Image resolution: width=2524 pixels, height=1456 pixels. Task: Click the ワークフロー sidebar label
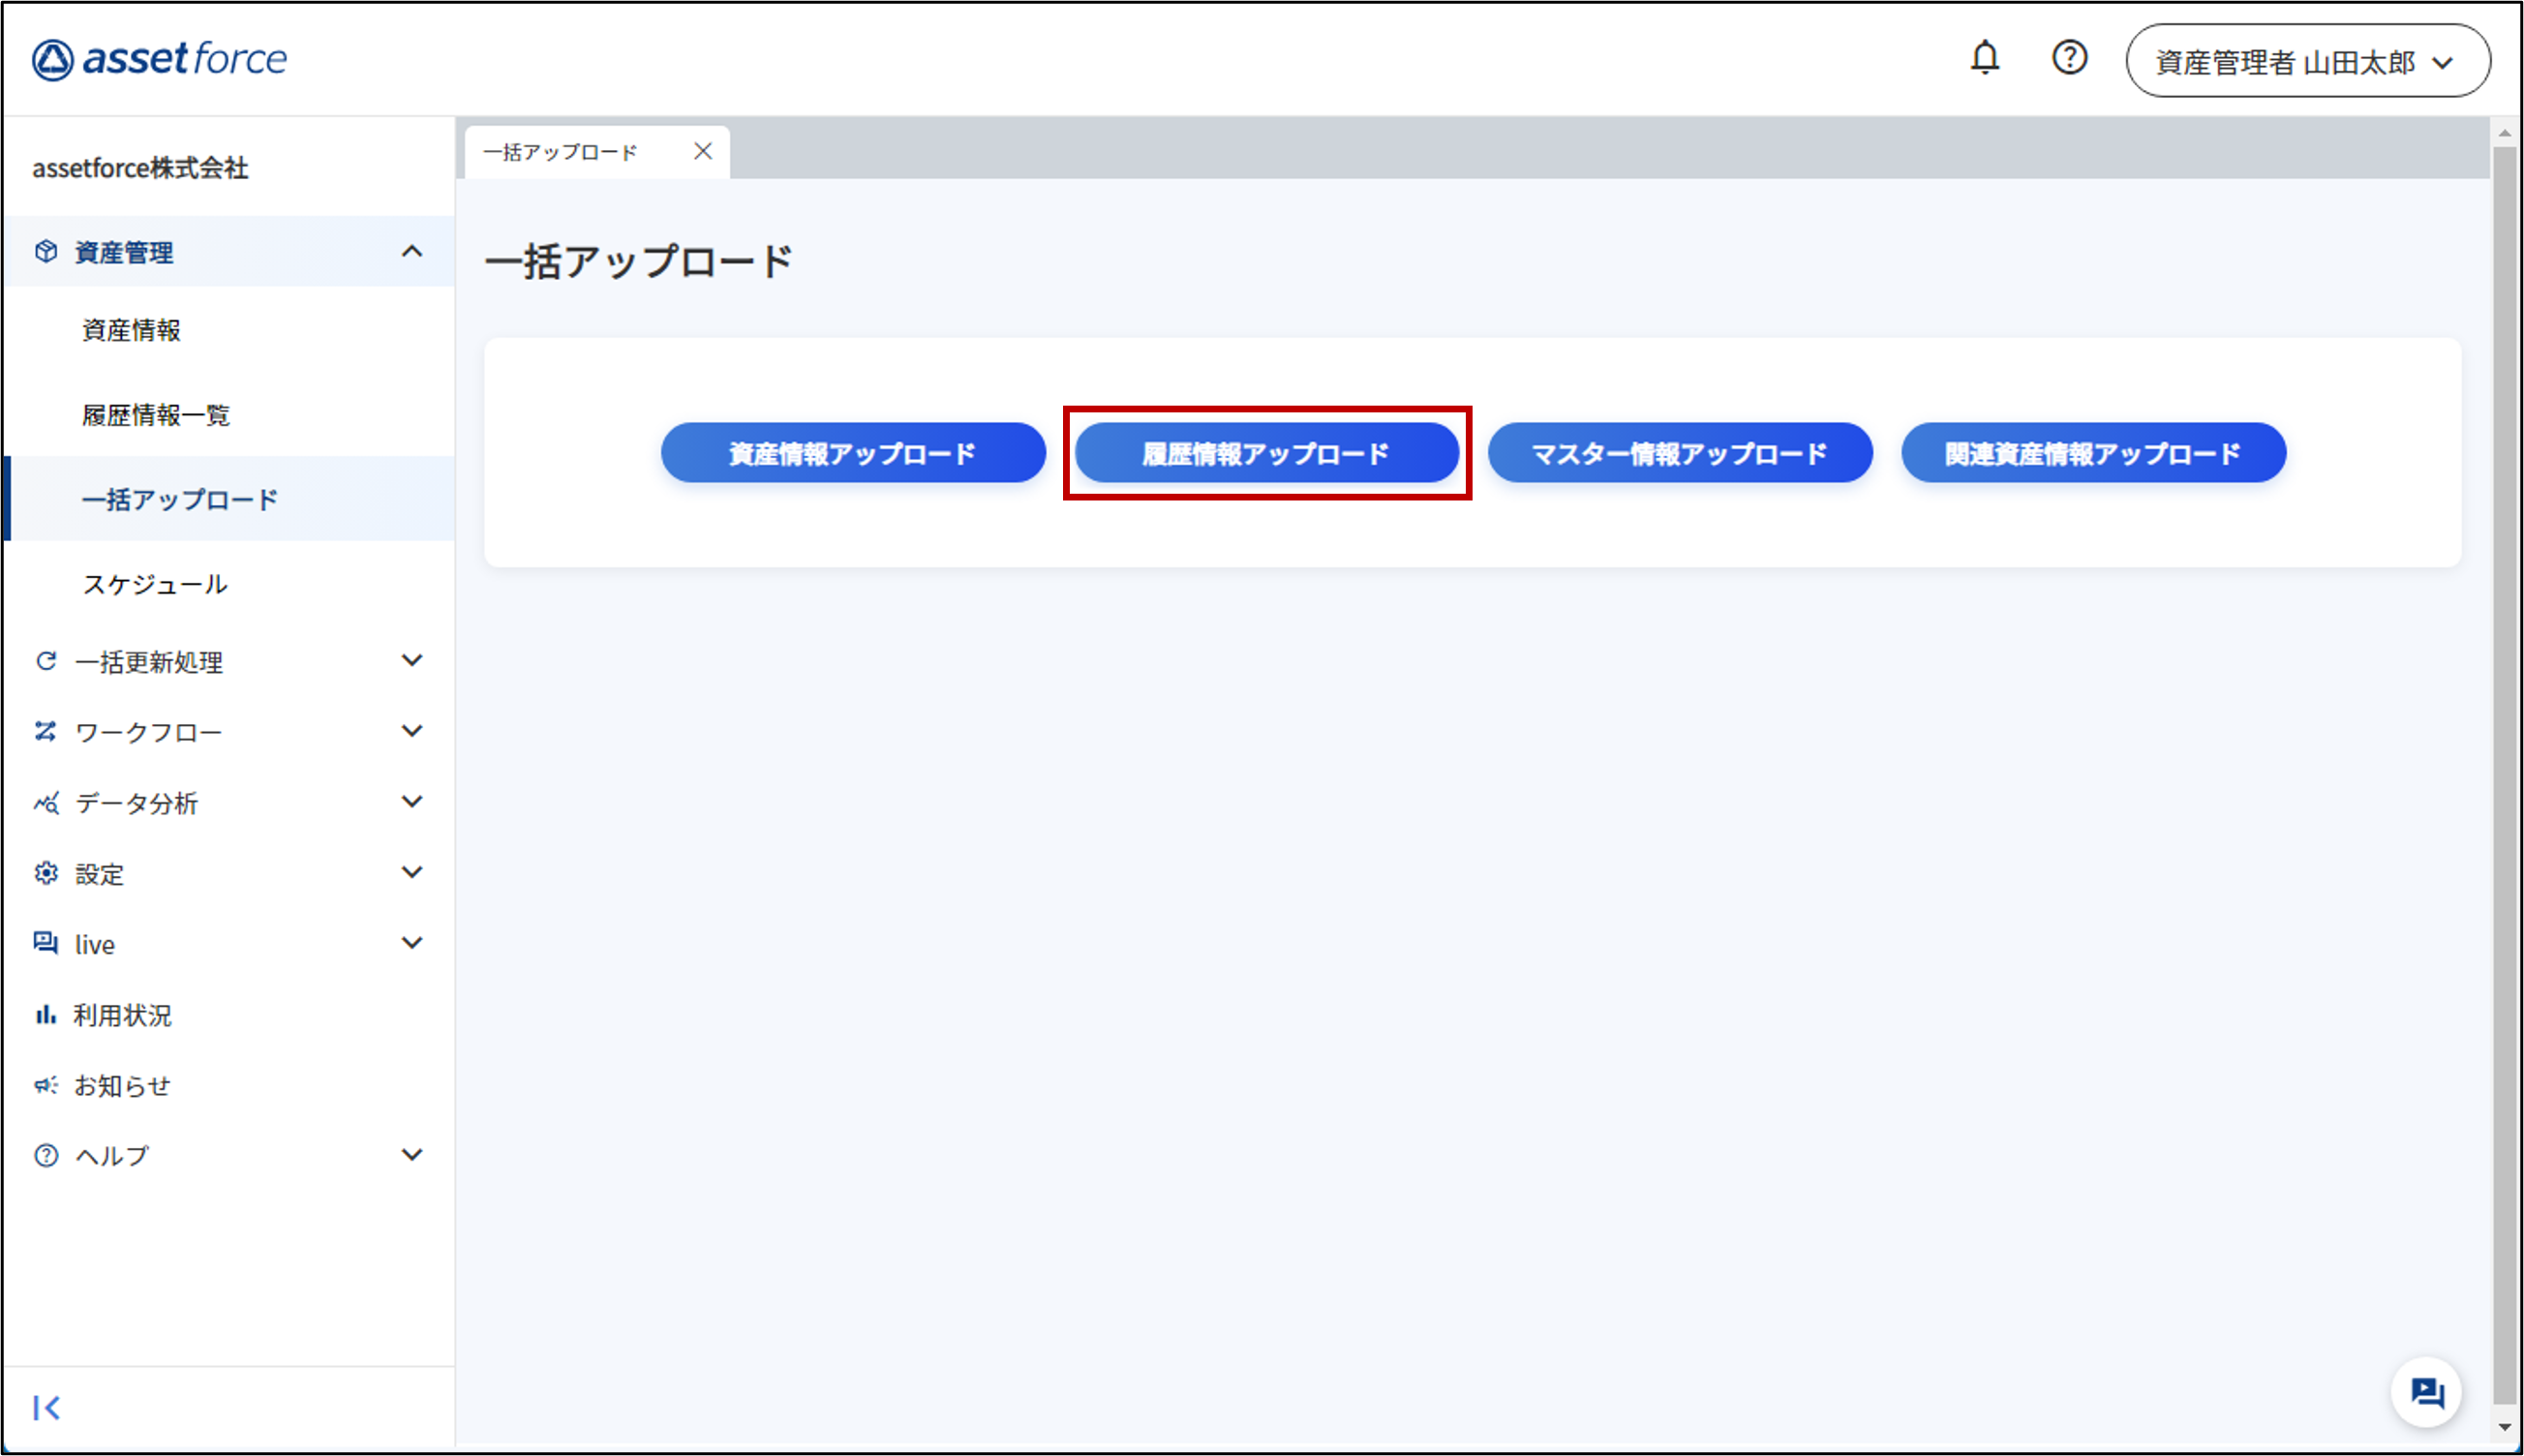[148, 732]
